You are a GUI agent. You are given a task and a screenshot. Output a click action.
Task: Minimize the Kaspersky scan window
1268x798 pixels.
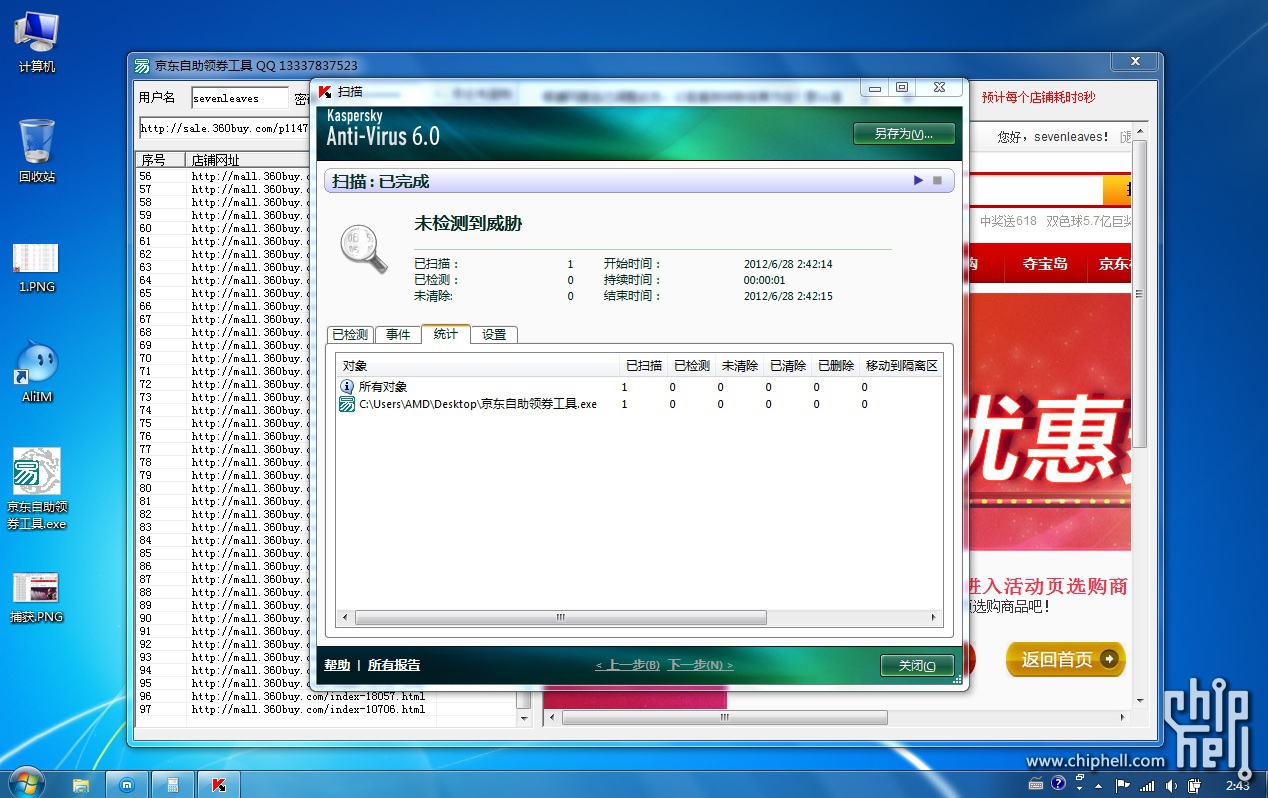(x=875, y=88)
